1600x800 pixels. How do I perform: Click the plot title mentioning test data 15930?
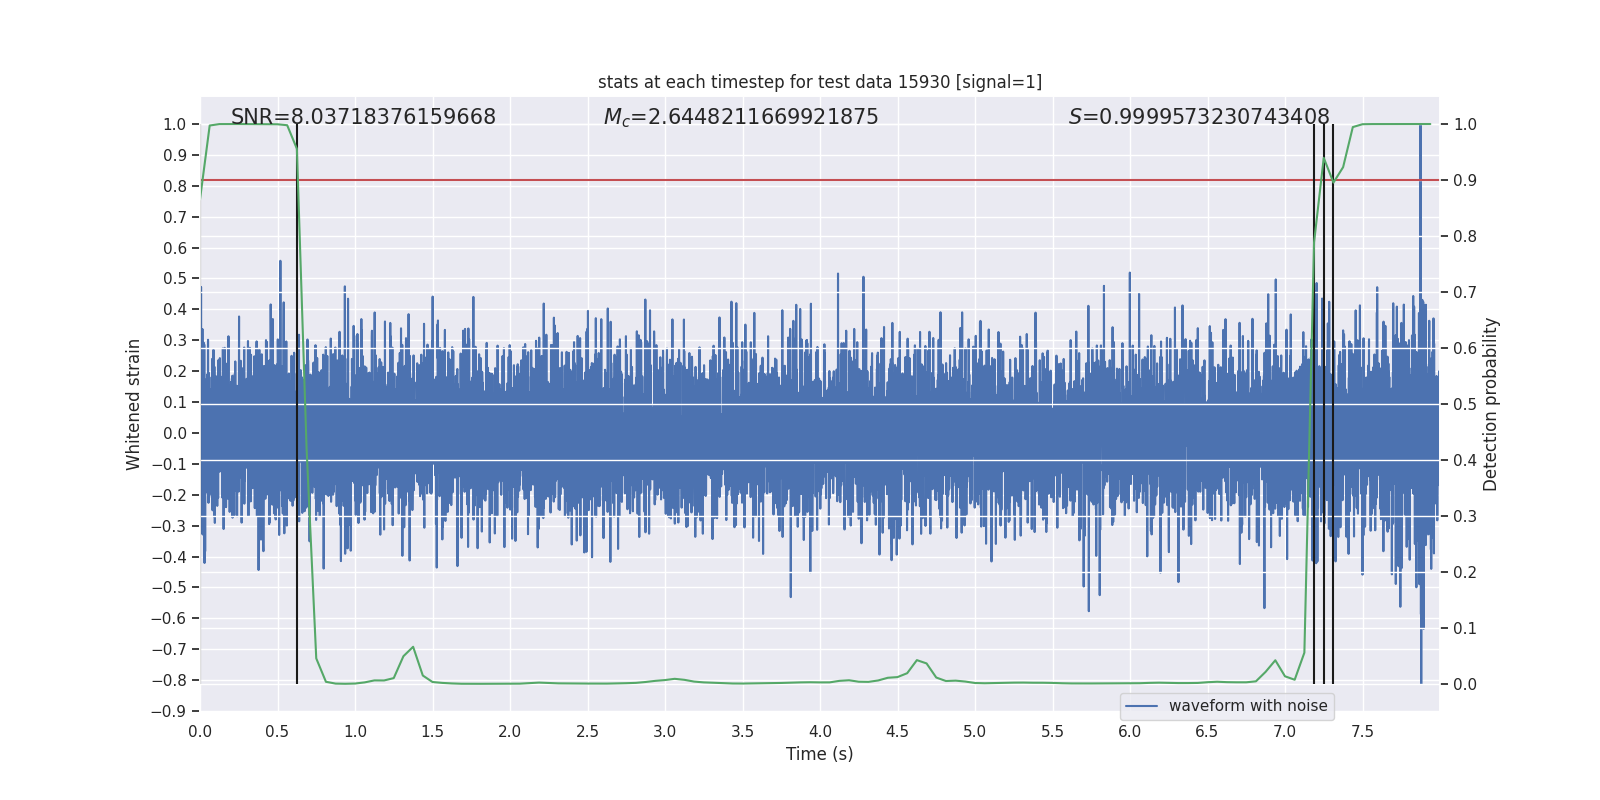coord(819,82)
